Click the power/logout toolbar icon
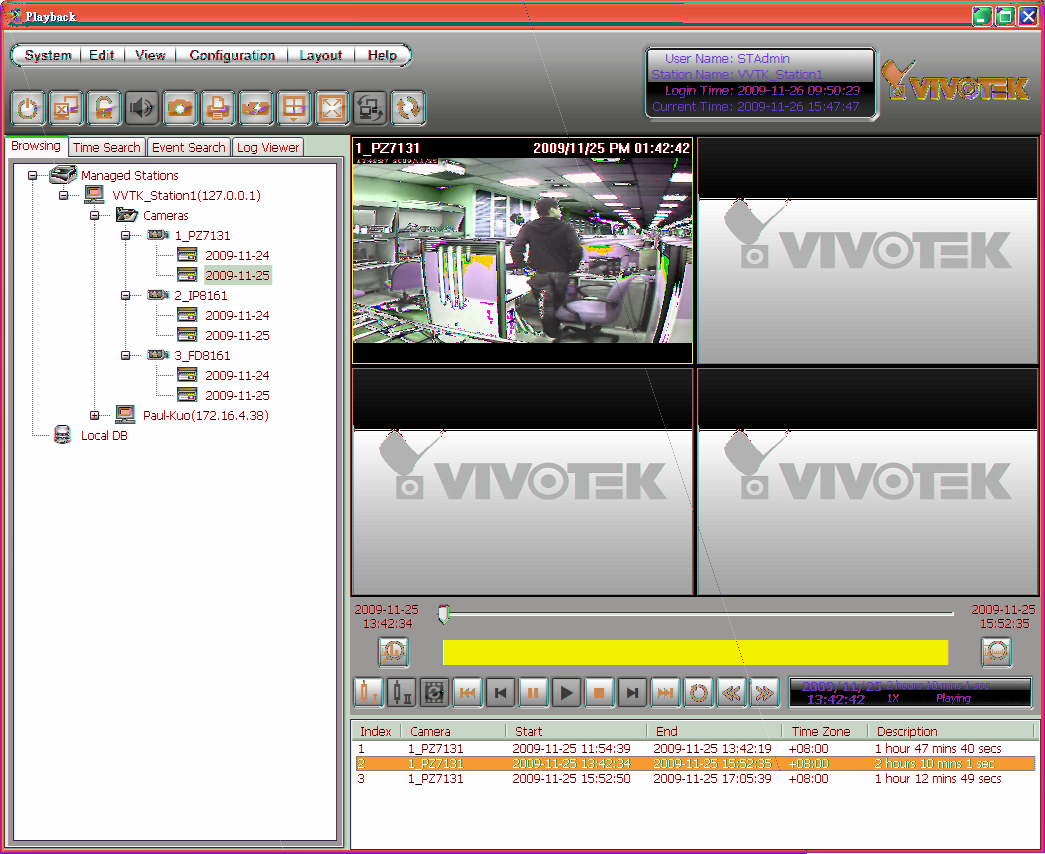The image size is (1045, 854). [27, 108]
